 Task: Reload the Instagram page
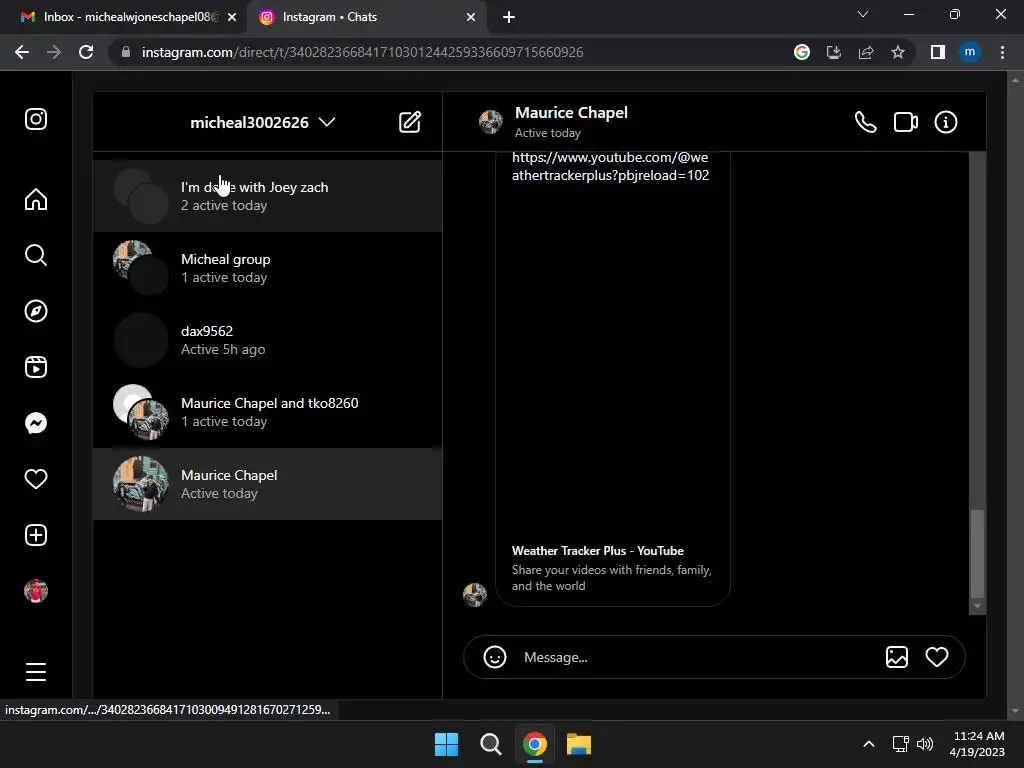click(x=86, y=52)
